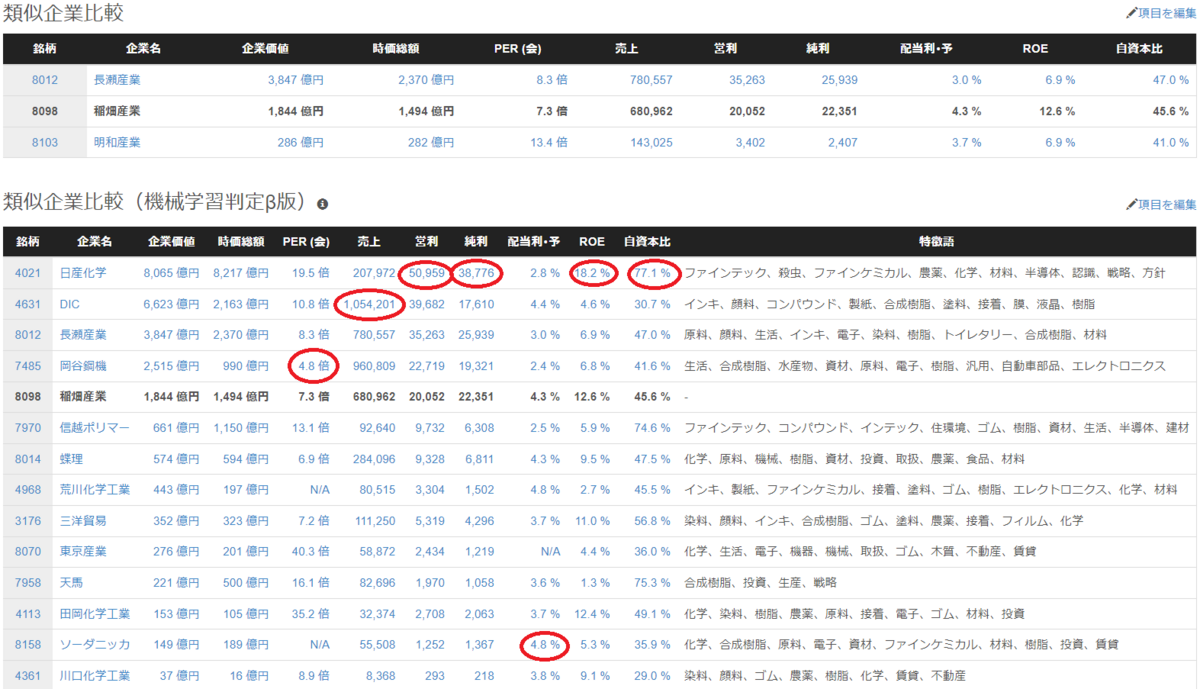The height and width of the screenshot is (689, 1200).
Task: Click ソーダニッカ dividend yield 4.8 %
Action: (545, 645)
